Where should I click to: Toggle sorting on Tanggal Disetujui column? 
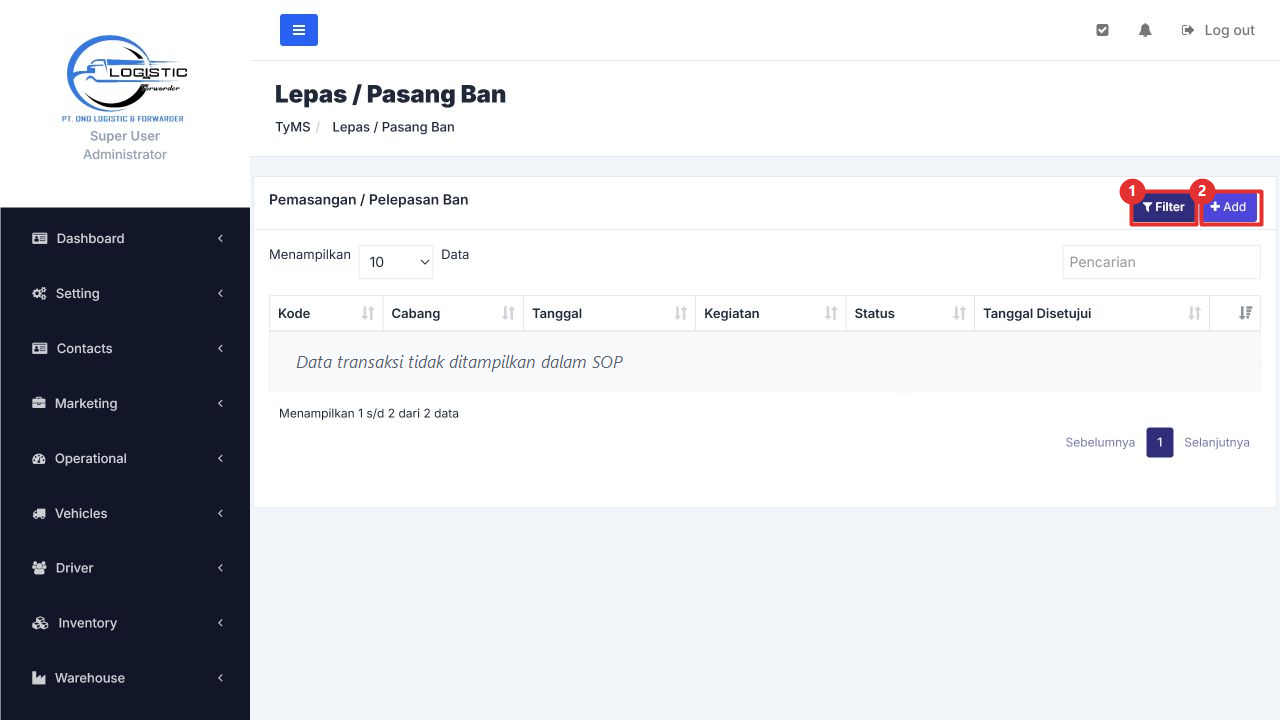click(1194, 313)
